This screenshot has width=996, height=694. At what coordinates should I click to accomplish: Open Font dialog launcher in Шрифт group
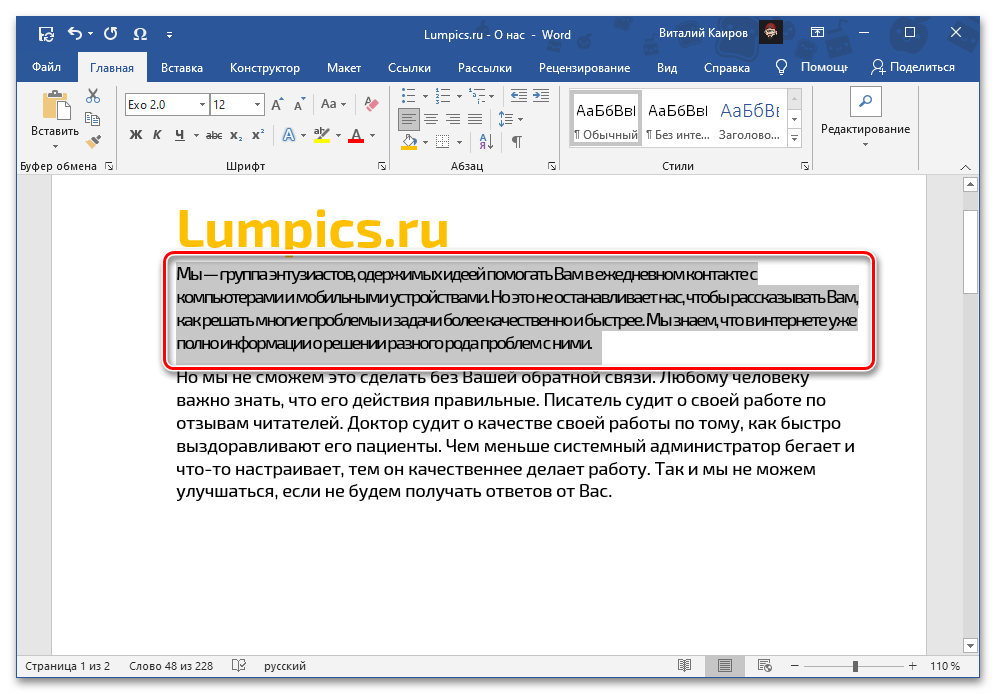[x=382, y=166]
